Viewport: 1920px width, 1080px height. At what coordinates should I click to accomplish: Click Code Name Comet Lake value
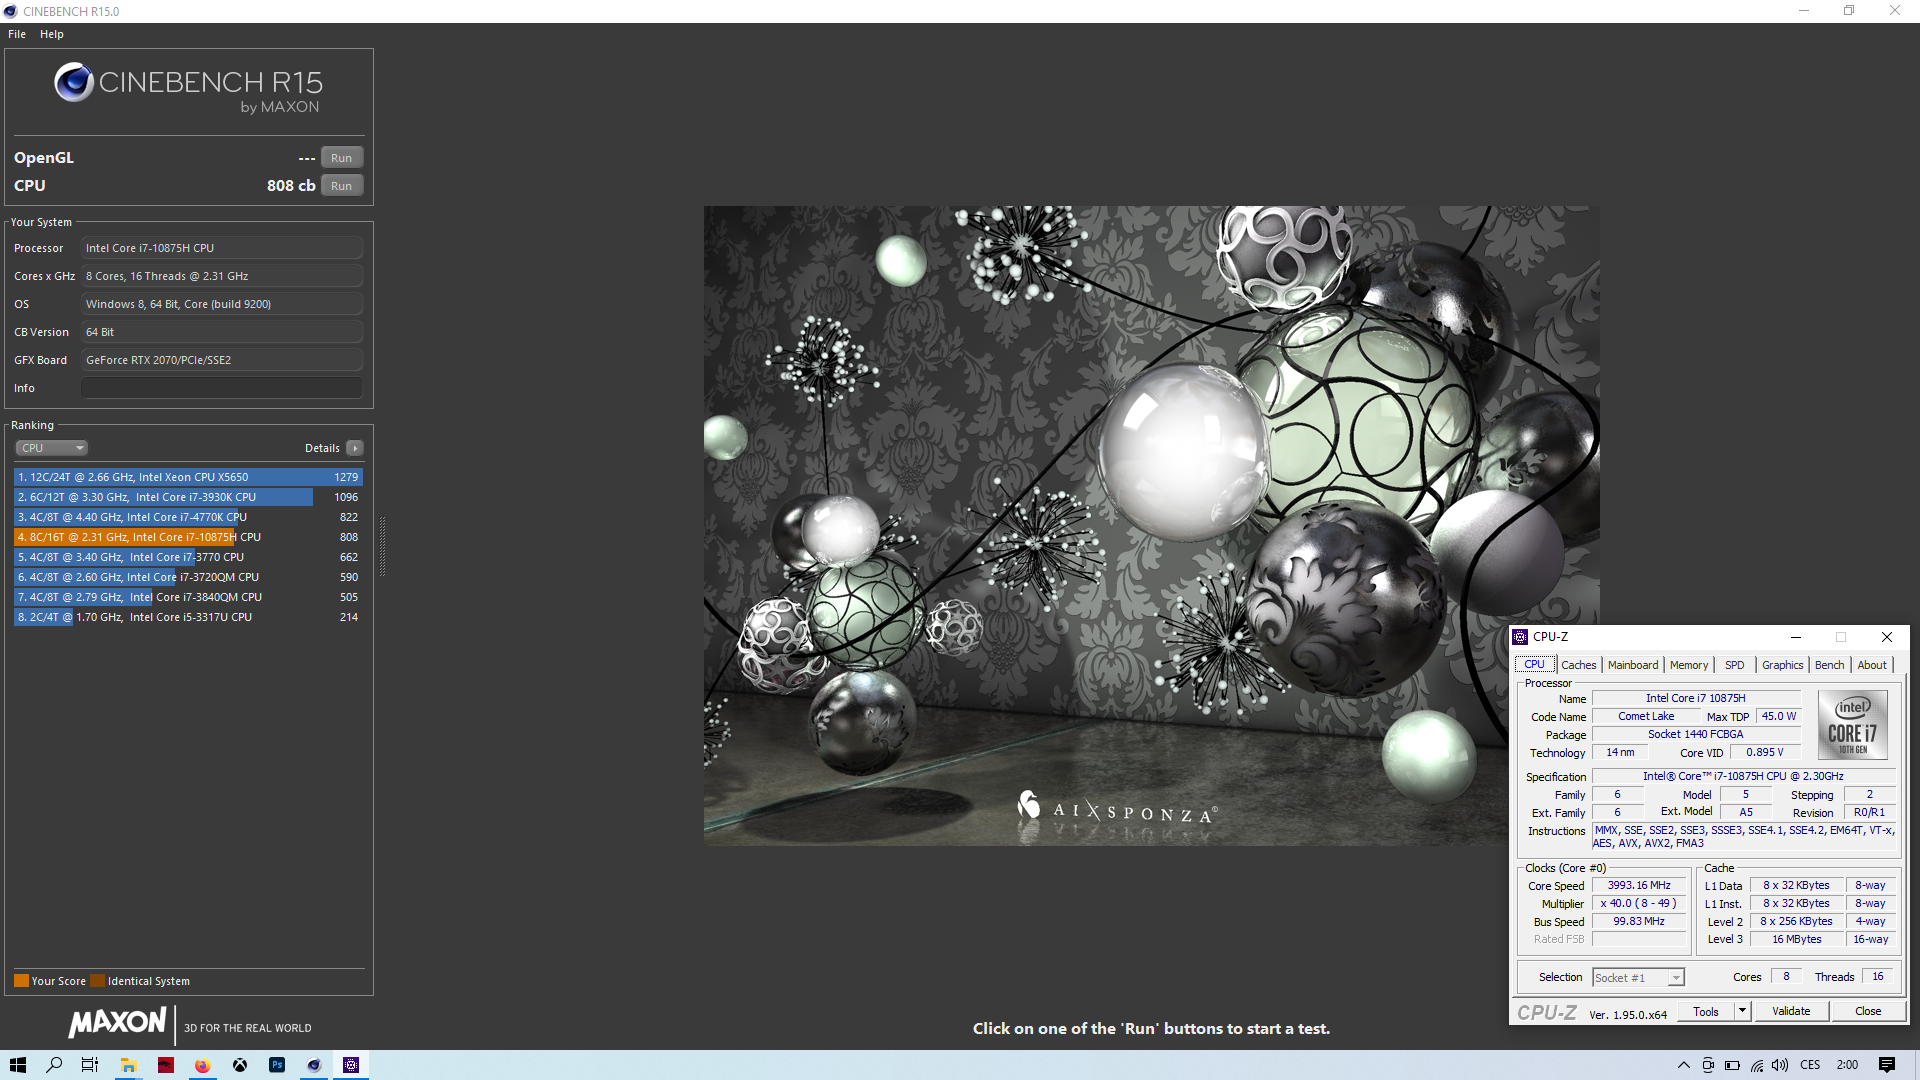pyautogui.click(x=1646, y=717)
